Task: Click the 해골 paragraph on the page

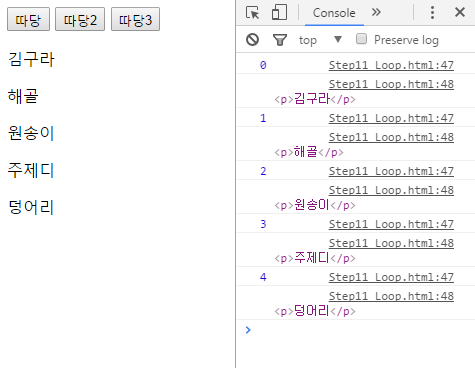Action: (23, 96)
